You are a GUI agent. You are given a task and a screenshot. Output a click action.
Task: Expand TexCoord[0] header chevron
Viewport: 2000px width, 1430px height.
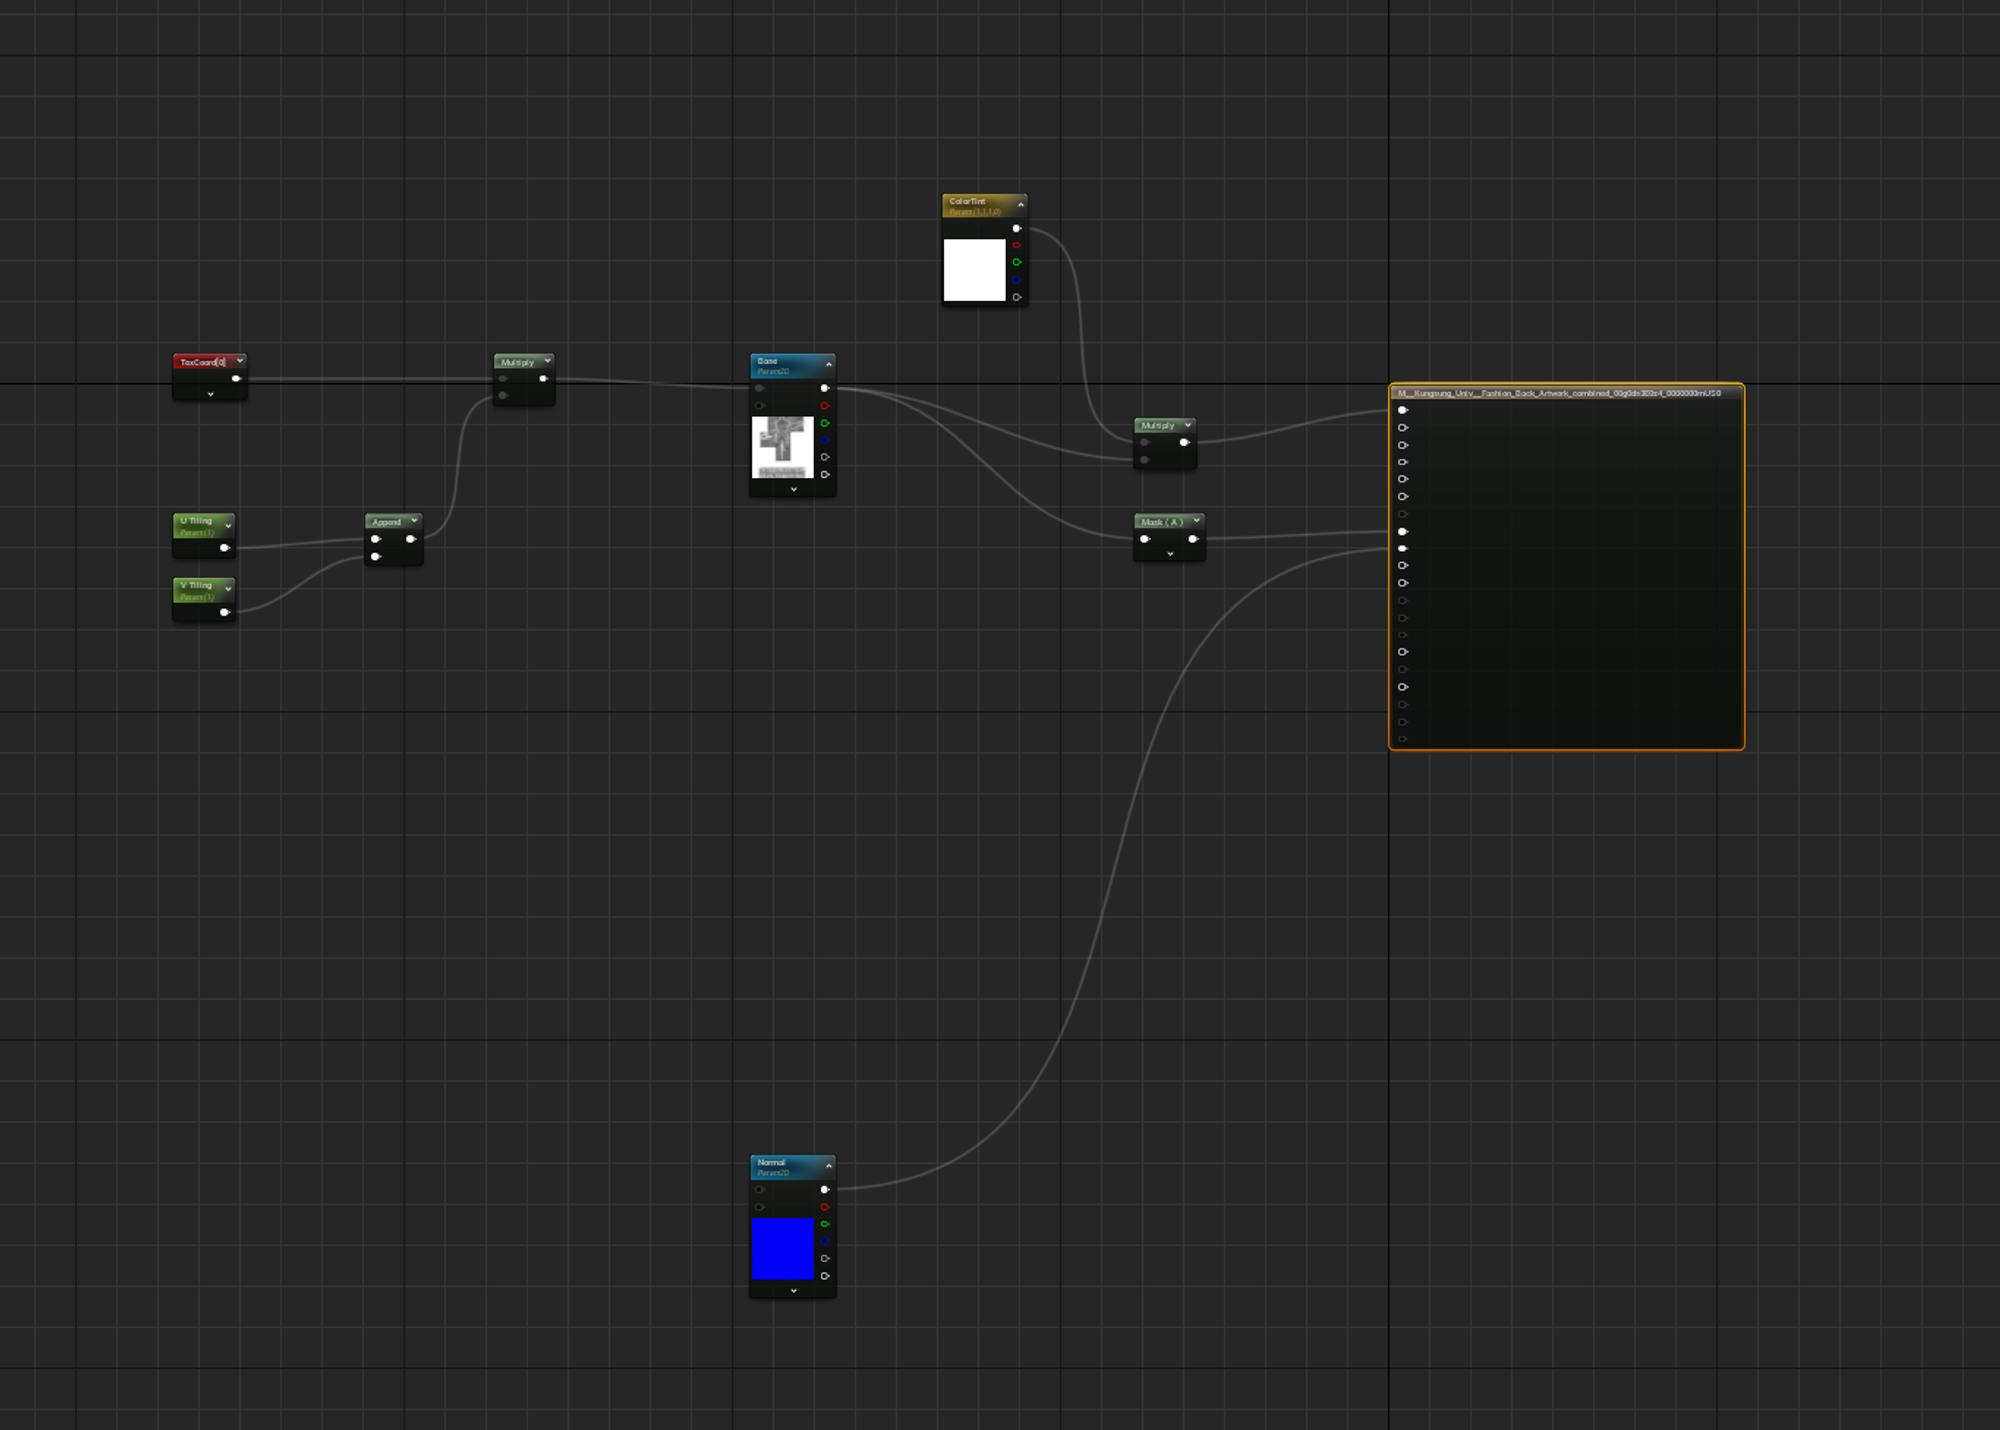point(240,360)
